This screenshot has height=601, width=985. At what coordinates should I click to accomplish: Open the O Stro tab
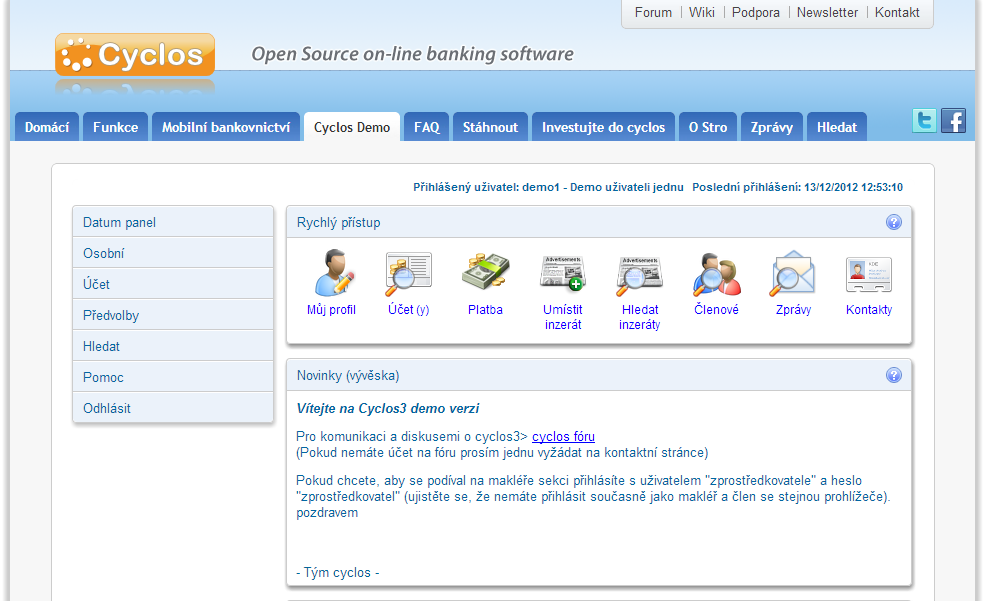[708, 127]
